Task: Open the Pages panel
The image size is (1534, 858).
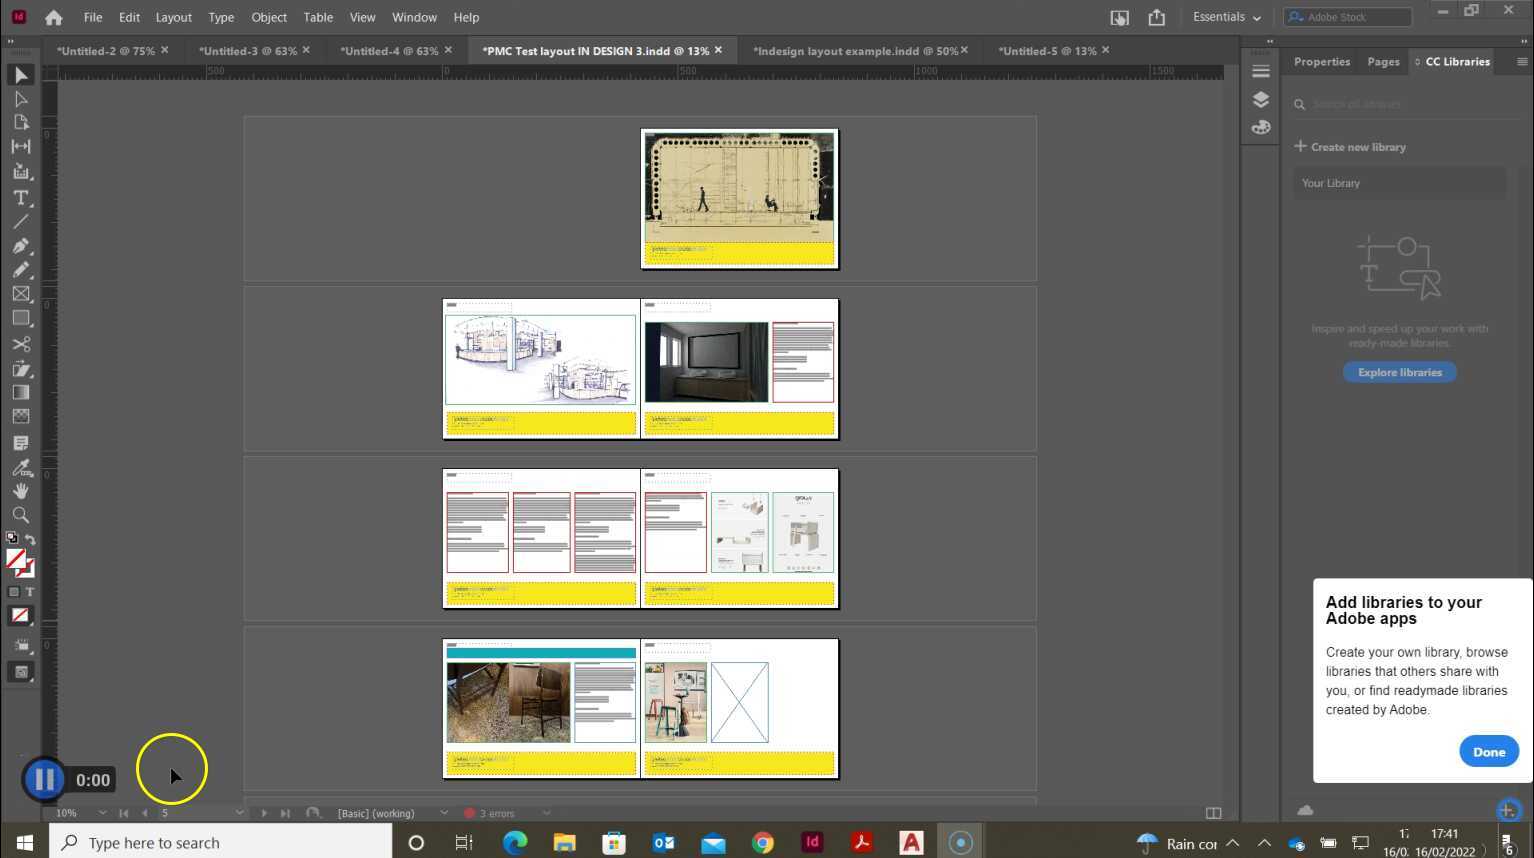Action: coord(1382,61)
